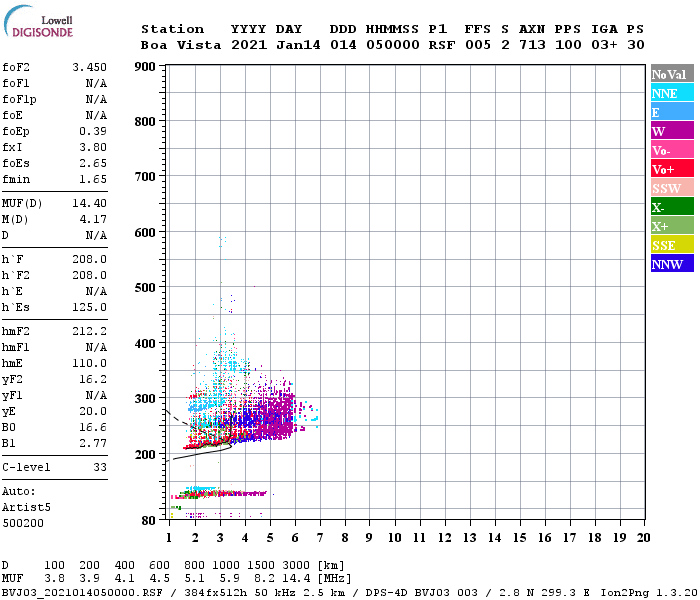Click the h`Es value 125.0
700x600 pixels.
(89, 307)
